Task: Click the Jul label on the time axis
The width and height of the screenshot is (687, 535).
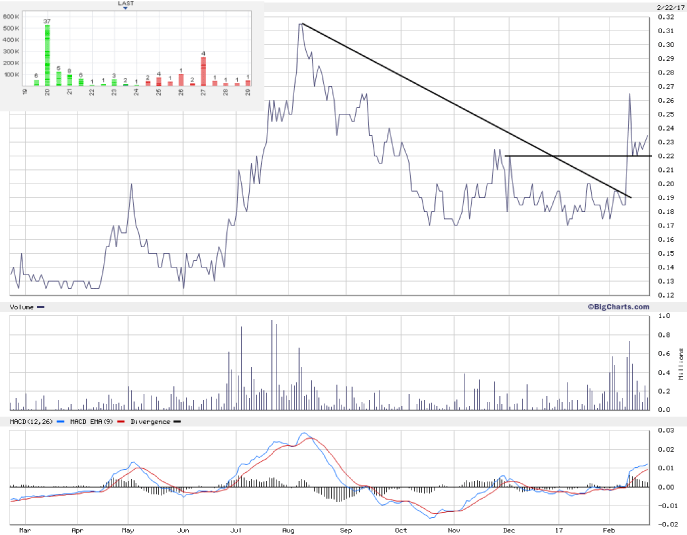Action: pos(237,525)
